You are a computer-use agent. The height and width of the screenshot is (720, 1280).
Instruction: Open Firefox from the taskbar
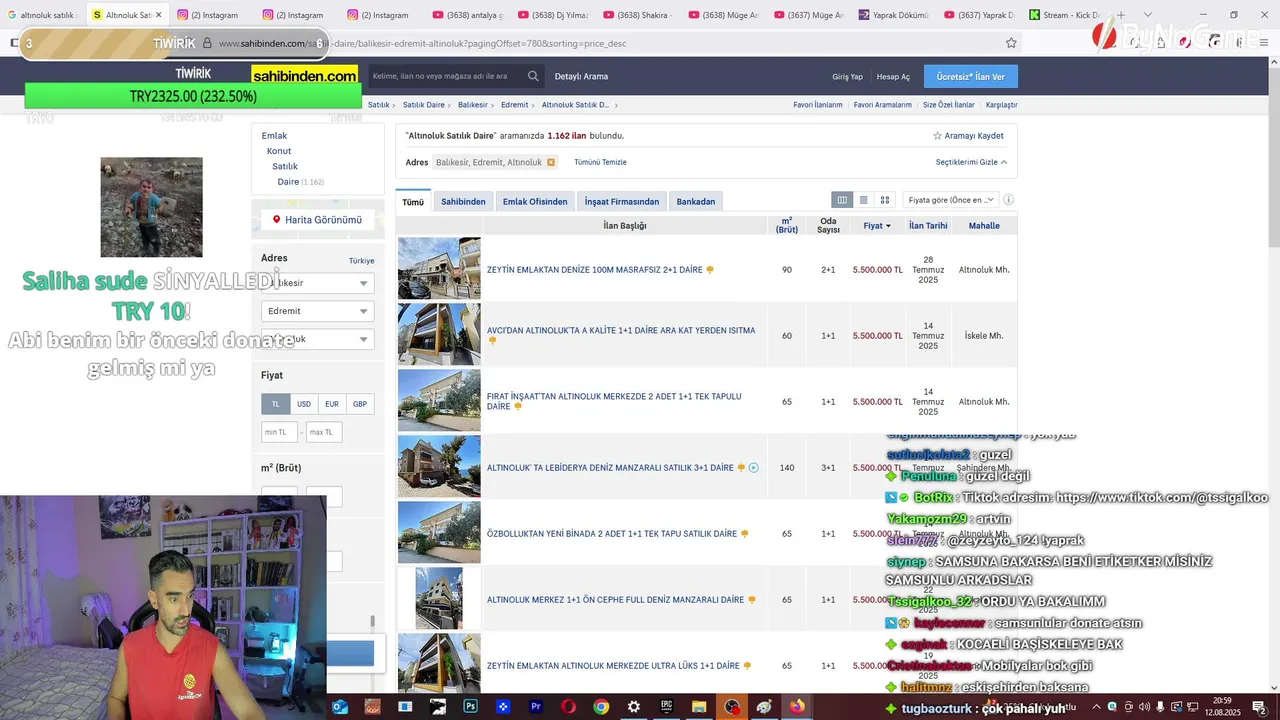797,707
